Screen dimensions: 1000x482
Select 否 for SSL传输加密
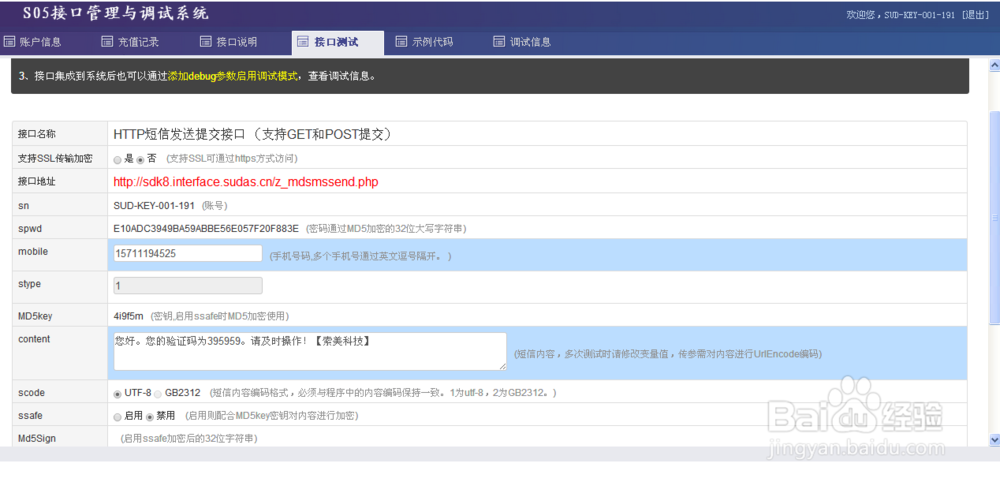pos(141,159)
